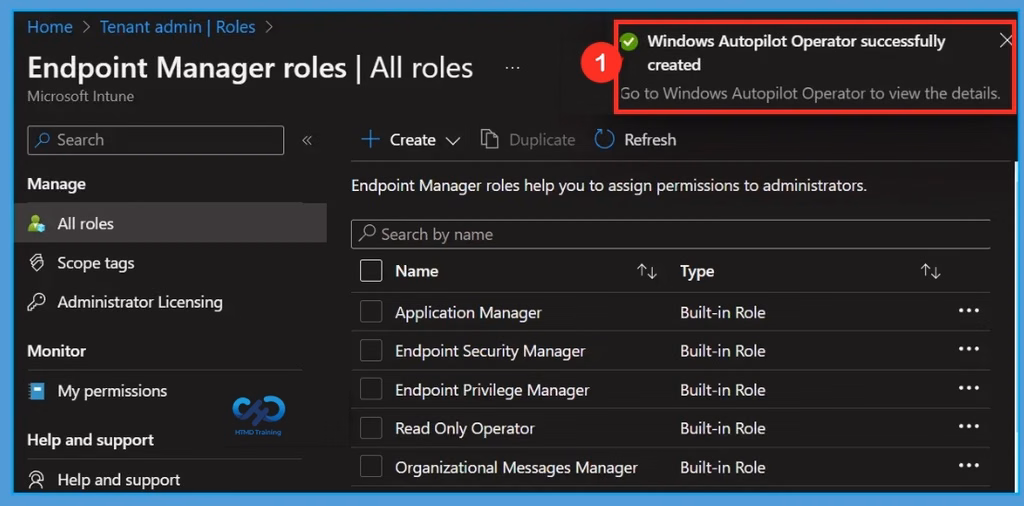Viewport: 1024px width, 506px height.
Task: Open the Read Only Operator role
Action: tap(464, 429)
